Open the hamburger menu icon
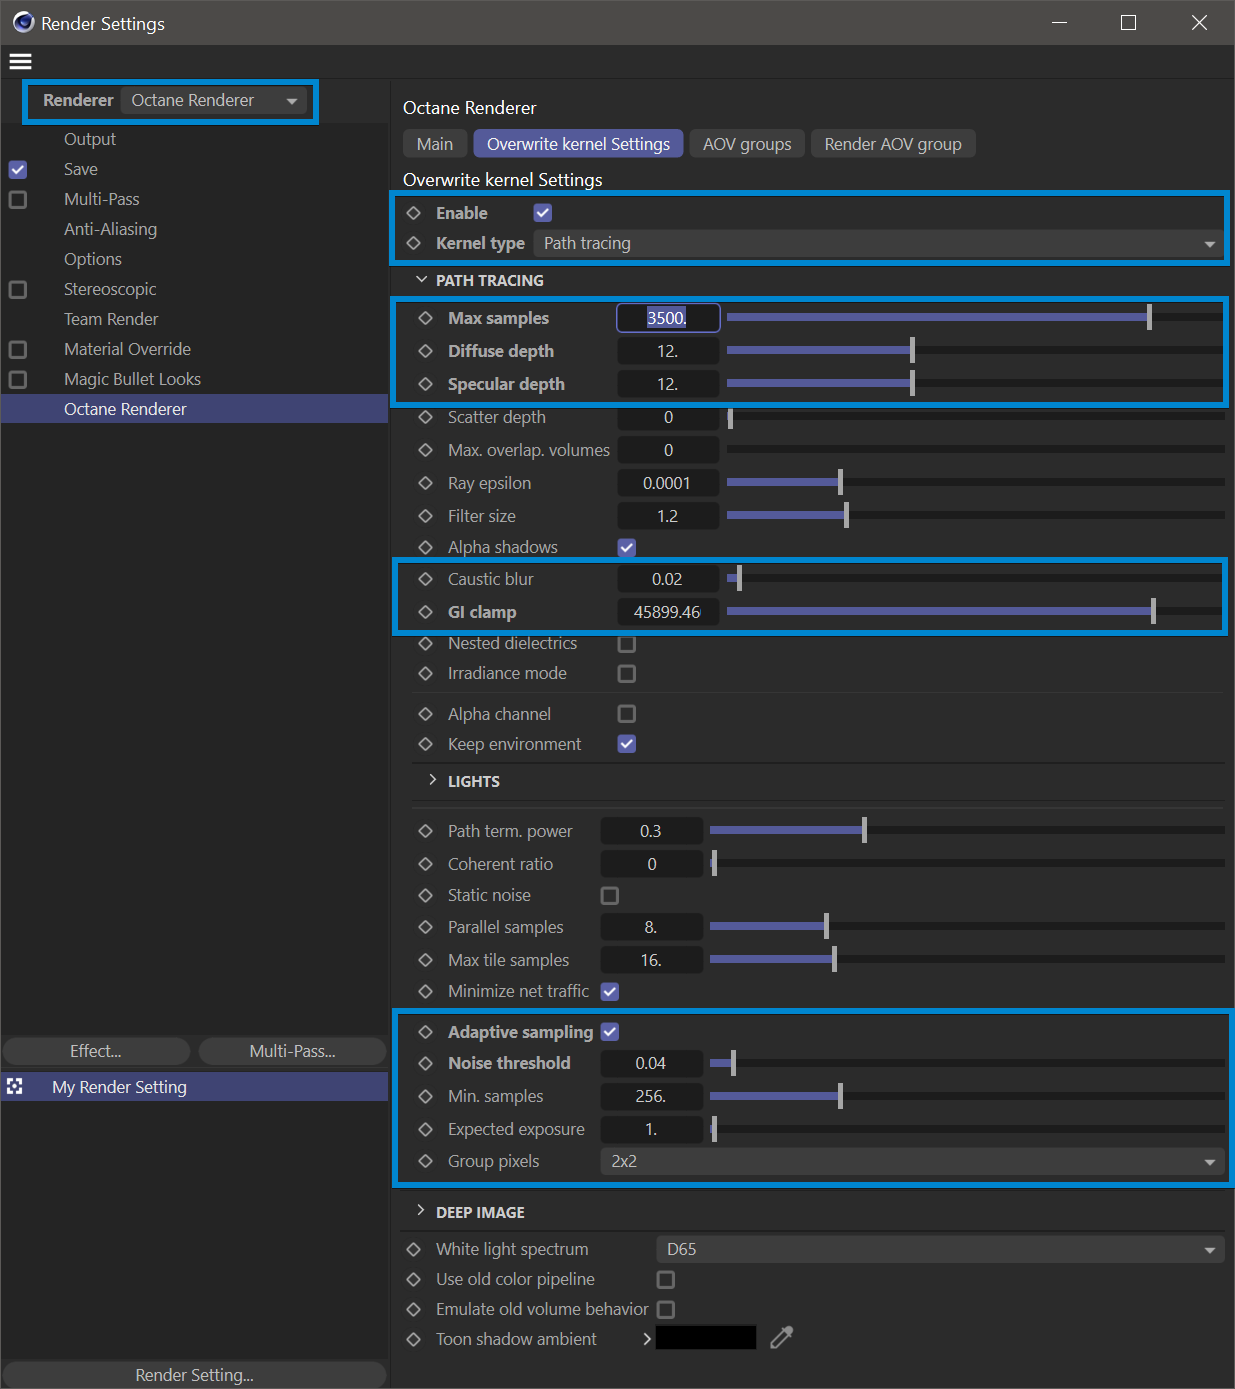Viewport: 1235px width, 1389px height. [x=20, y=62]
